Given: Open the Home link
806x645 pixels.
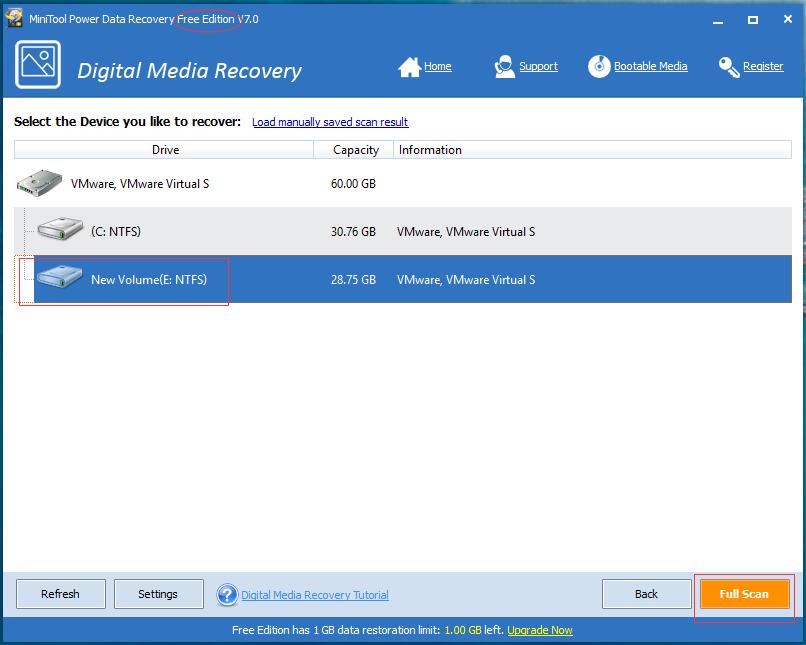Looking at the screenshot, I should pos(438,66).
